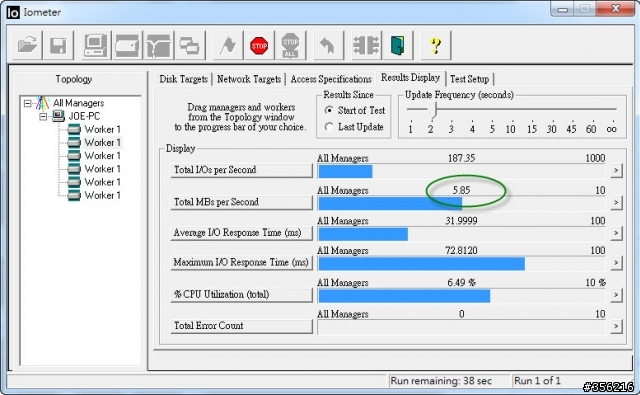640x395 pixels.
Task: Start a new manager from the computer icon
Action: [95, 45]
